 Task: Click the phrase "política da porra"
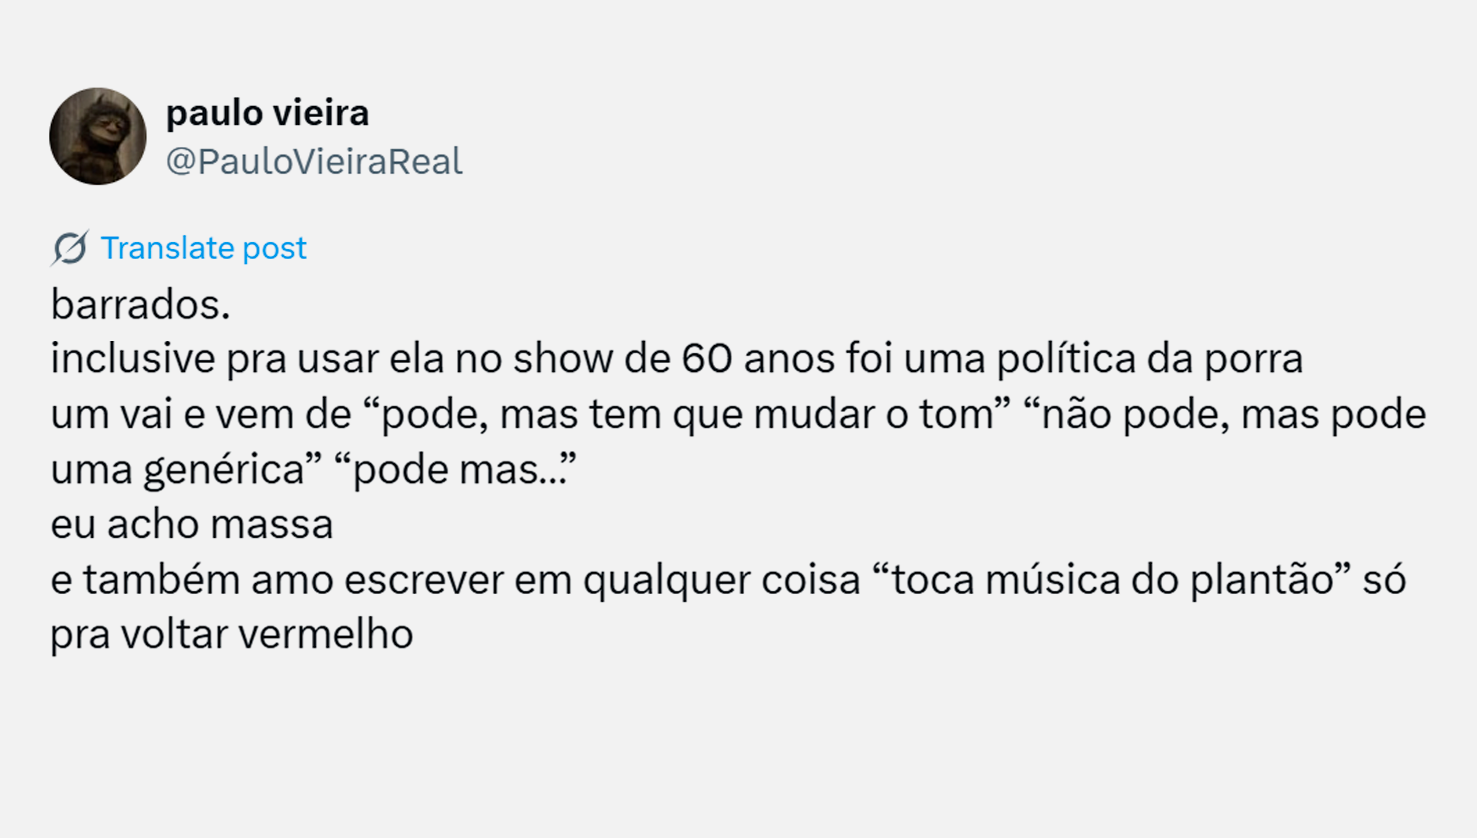[x=1149, y=359]
